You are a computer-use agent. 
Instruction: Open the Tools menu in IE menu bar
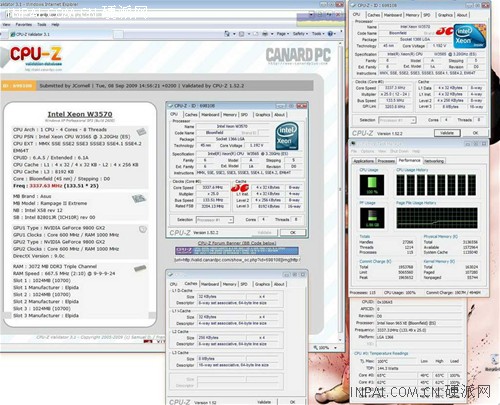tap(42, 25)
